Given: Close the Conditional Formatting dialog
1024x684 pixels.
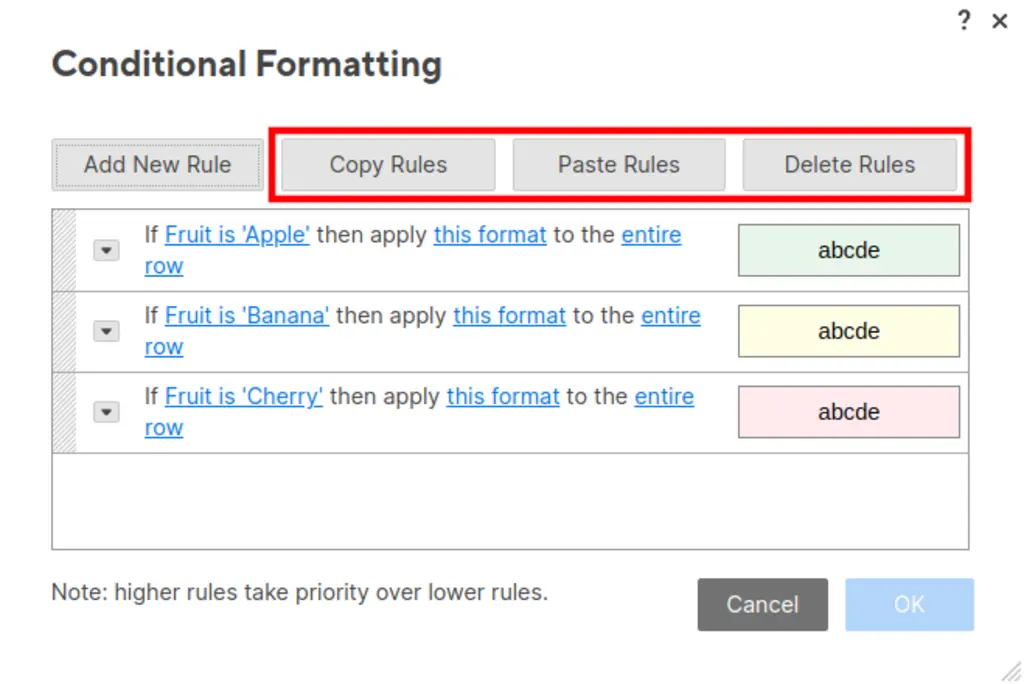Looking at the screenshot, I should (999, 21).
